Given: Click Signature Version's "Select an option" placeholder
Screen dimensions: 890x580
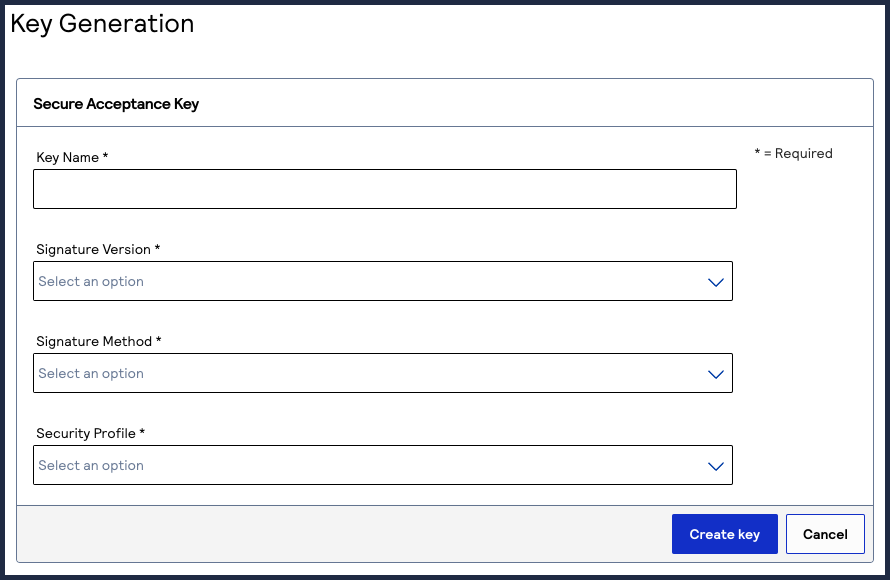Looking at the screenshot, I should (91, 282).
